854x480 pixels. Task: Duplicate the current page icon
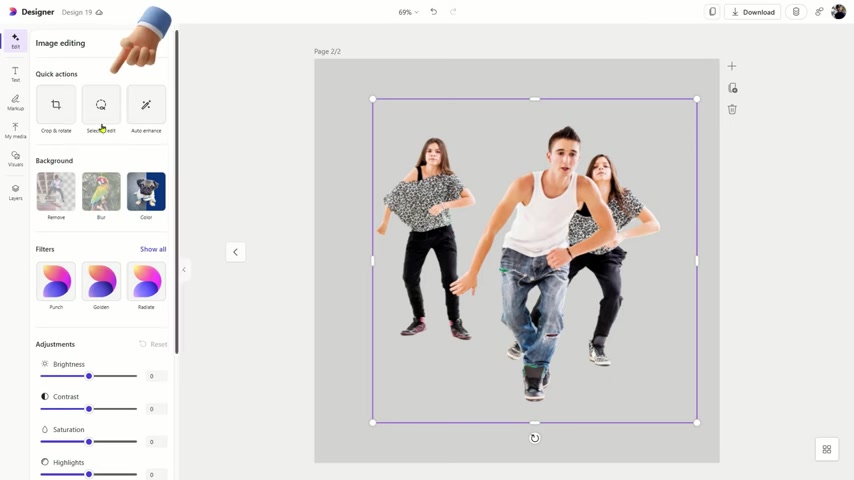point(732,88)
